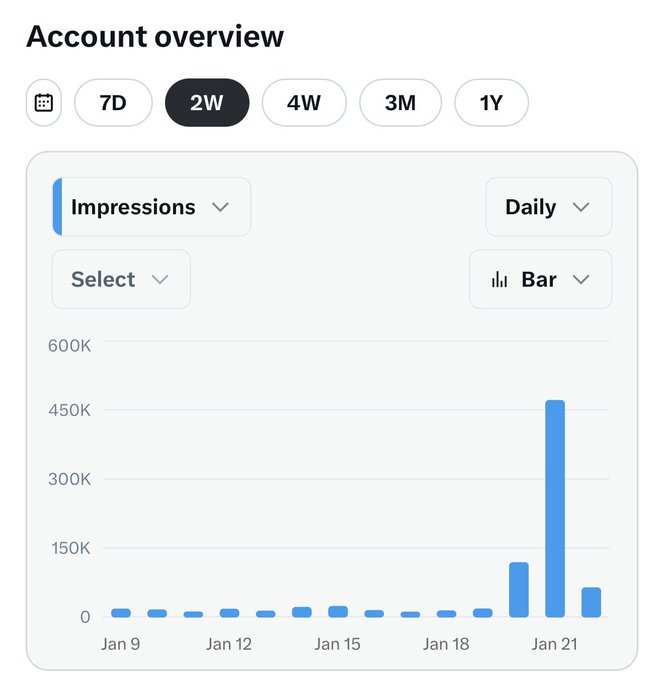Click the chevron next to Bar
This screenshot has height=680, width=664.
[x=582, y=279]
